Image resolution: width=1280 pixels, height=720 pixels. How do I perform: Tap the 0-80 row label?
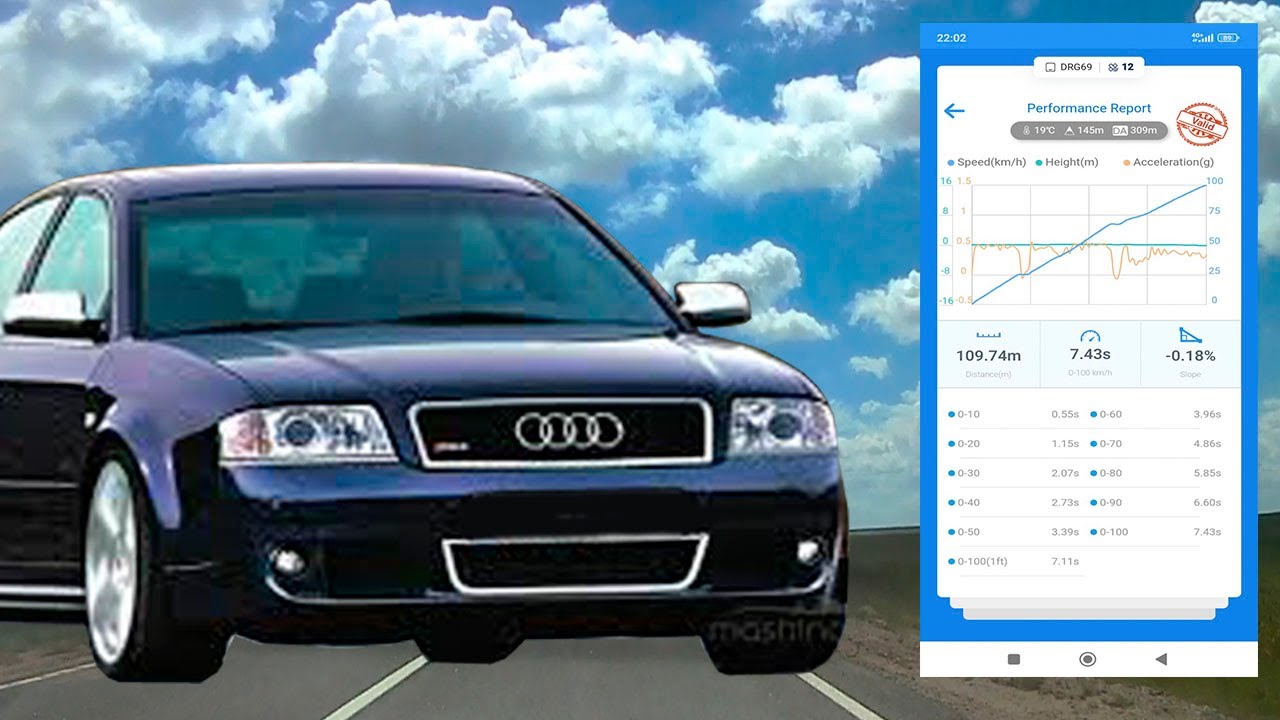[x=1111, y=473]
